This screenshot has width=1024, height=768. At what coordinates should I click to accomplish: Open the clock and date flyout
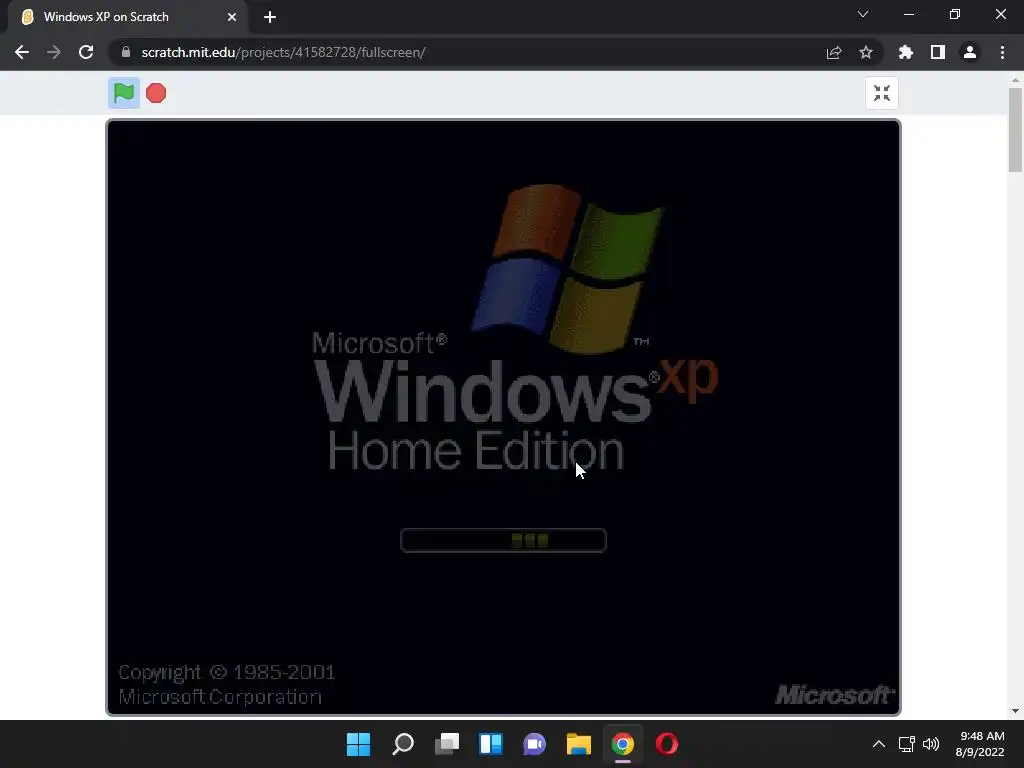coord(980,744)
